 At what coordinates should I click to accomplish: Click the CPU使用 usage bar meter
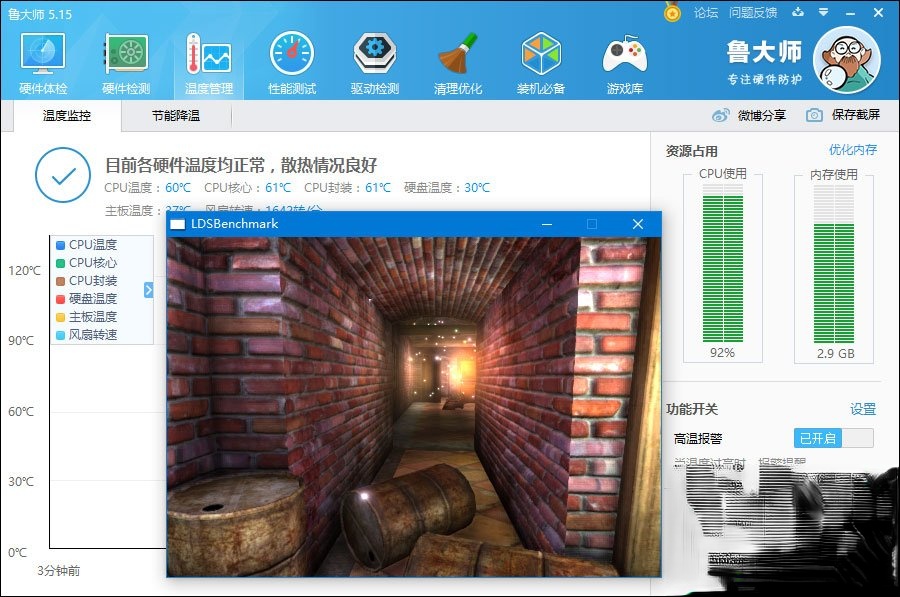pyautogui.click(x=723, y=263)
